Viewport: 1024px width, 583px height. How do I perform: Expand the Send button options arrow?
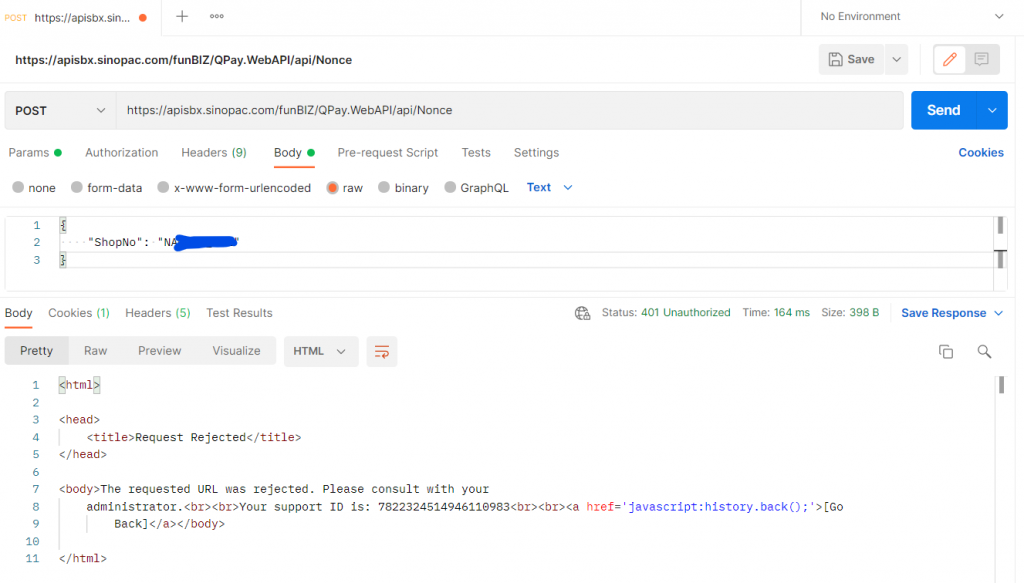tap(992, 110)
